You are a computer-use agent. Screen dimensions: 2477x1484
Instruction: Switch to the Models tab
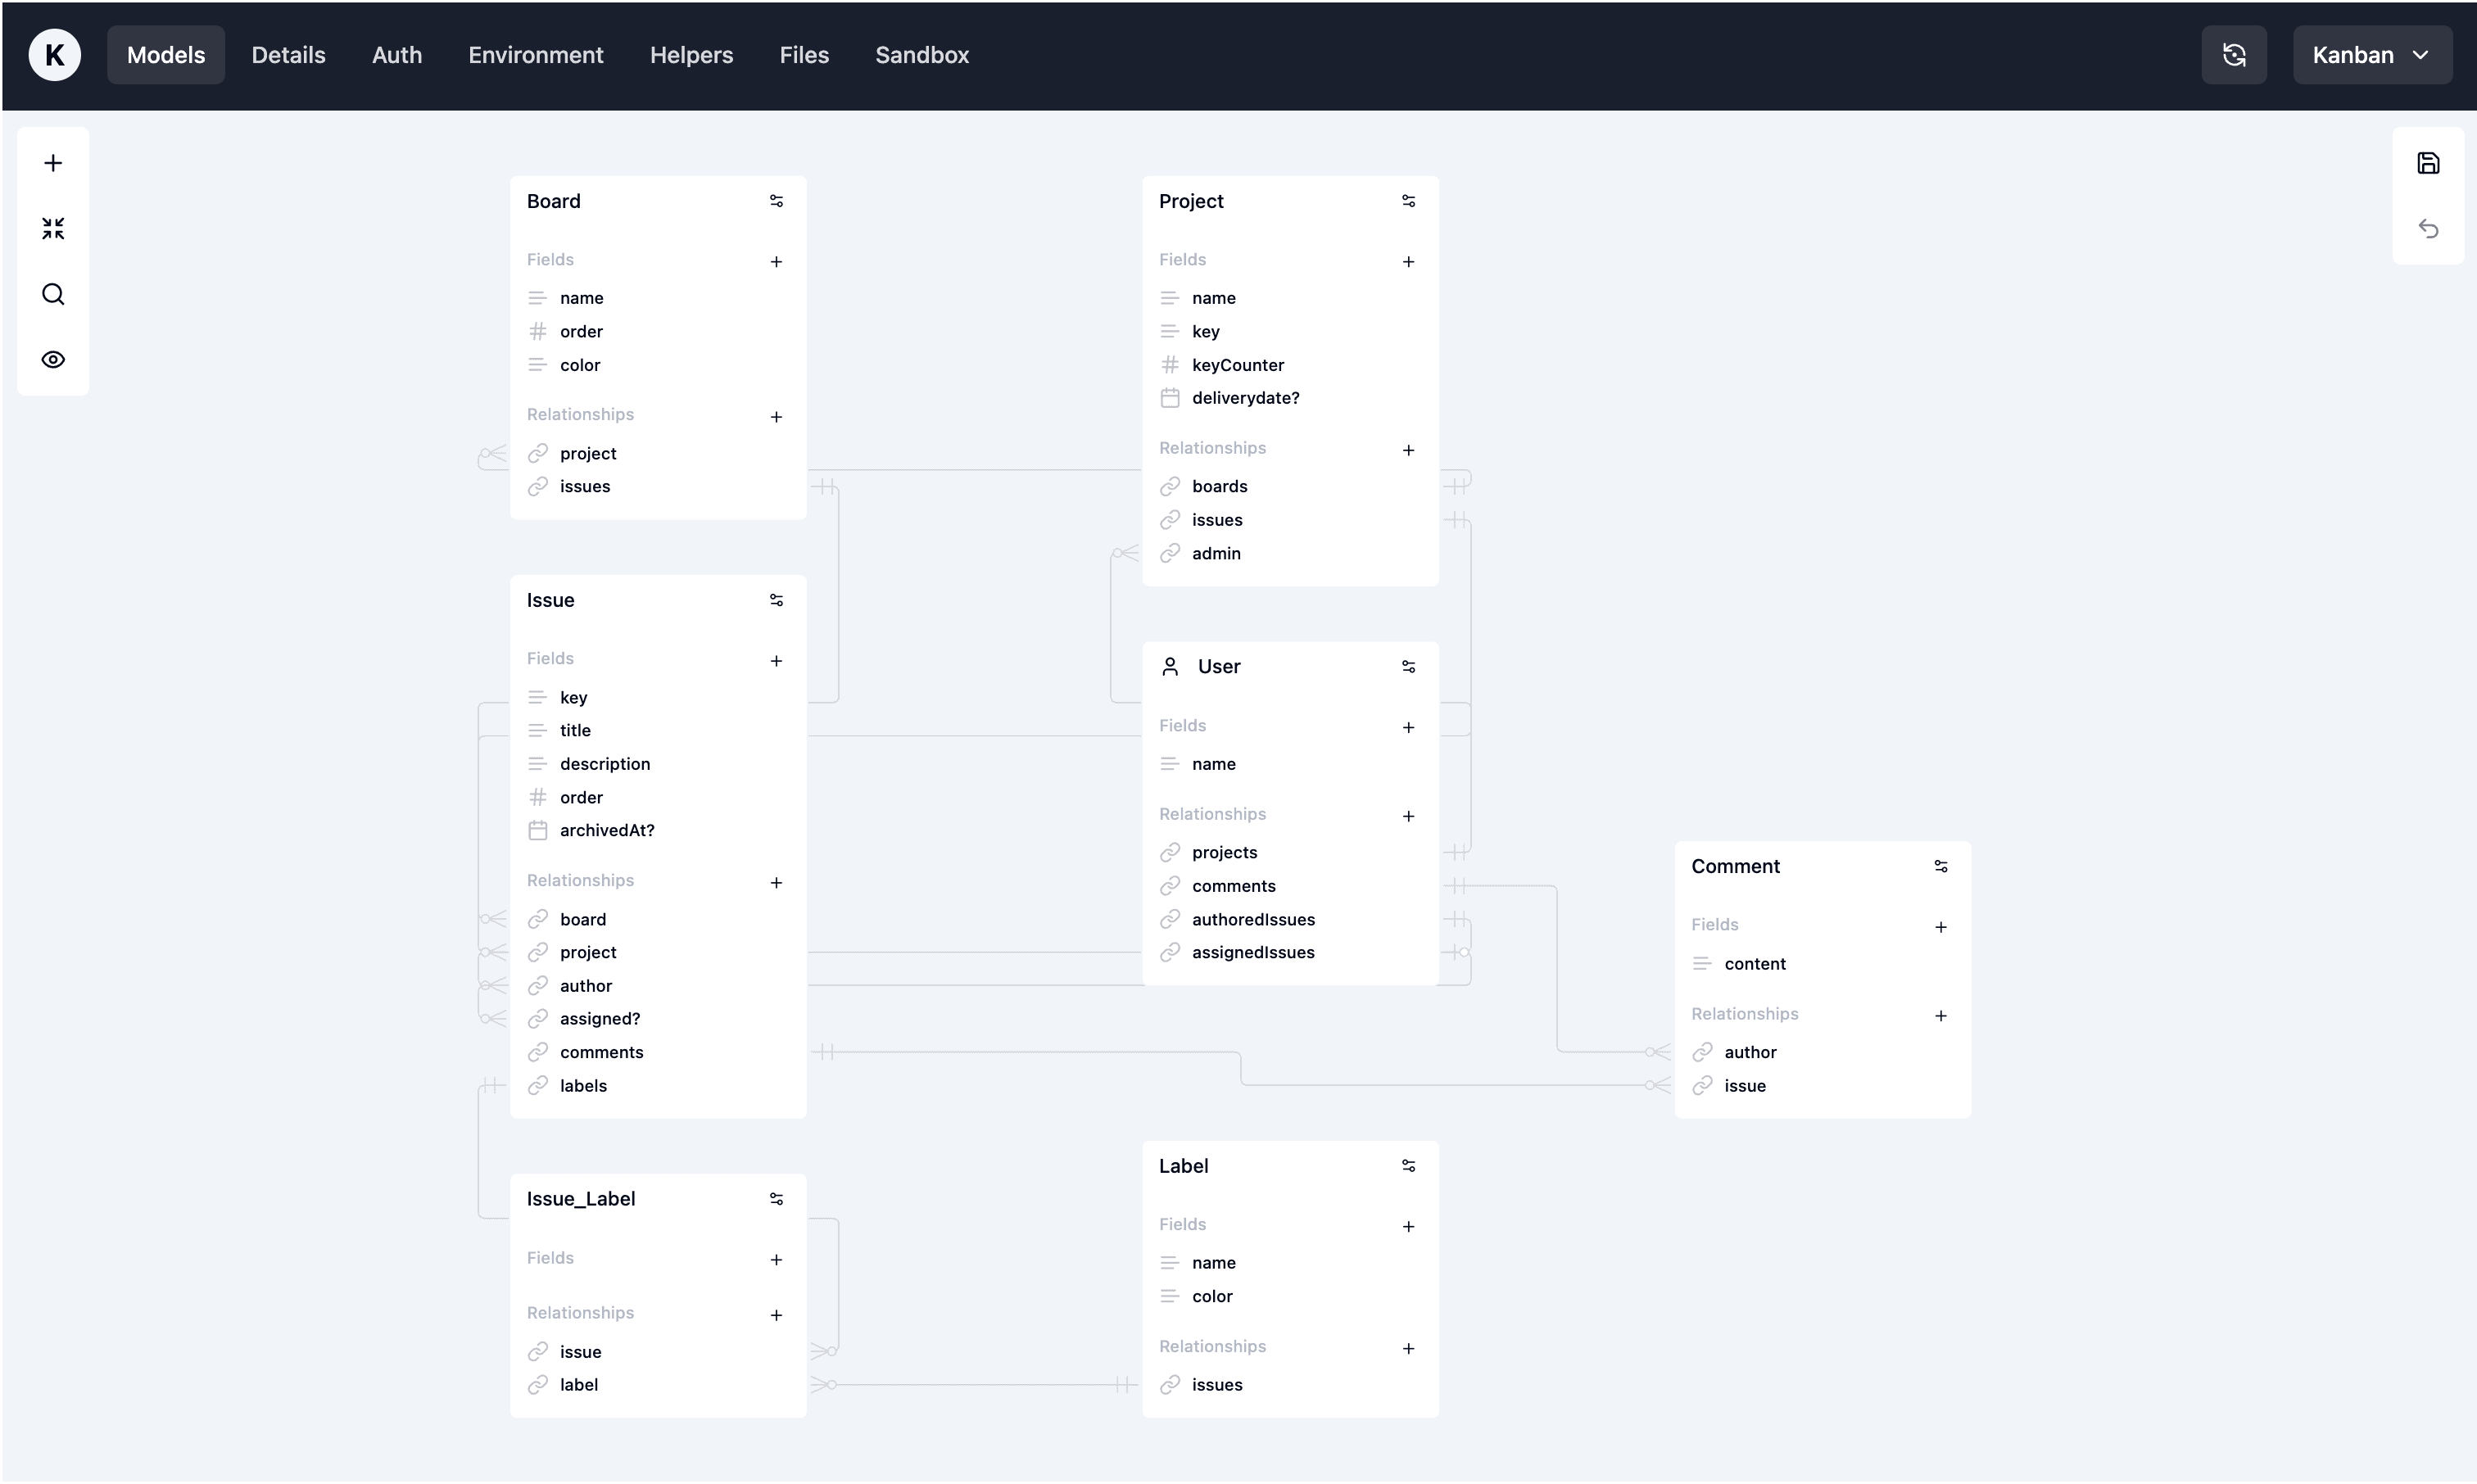coord(166,55)
